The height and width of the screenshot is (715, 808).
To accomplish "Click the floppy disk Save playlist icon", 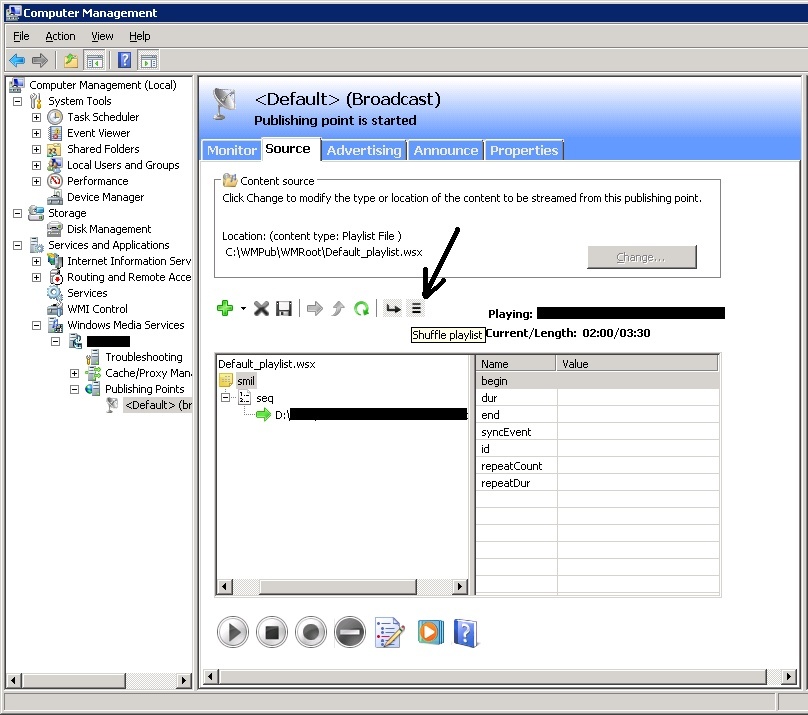I will [284, 309].
